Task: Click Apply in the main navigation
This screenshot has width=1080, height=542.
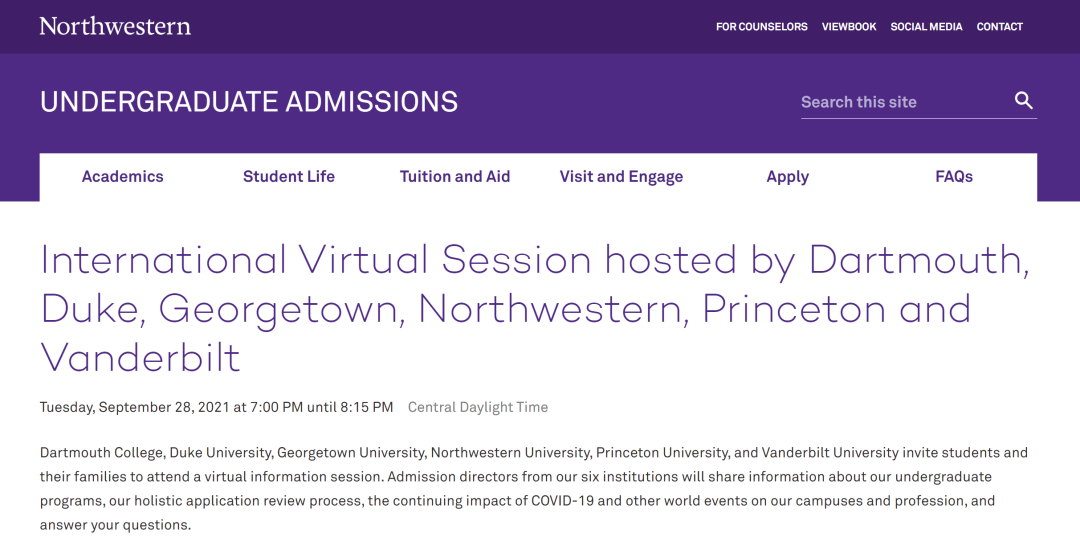Action: (x=787, y=177)
